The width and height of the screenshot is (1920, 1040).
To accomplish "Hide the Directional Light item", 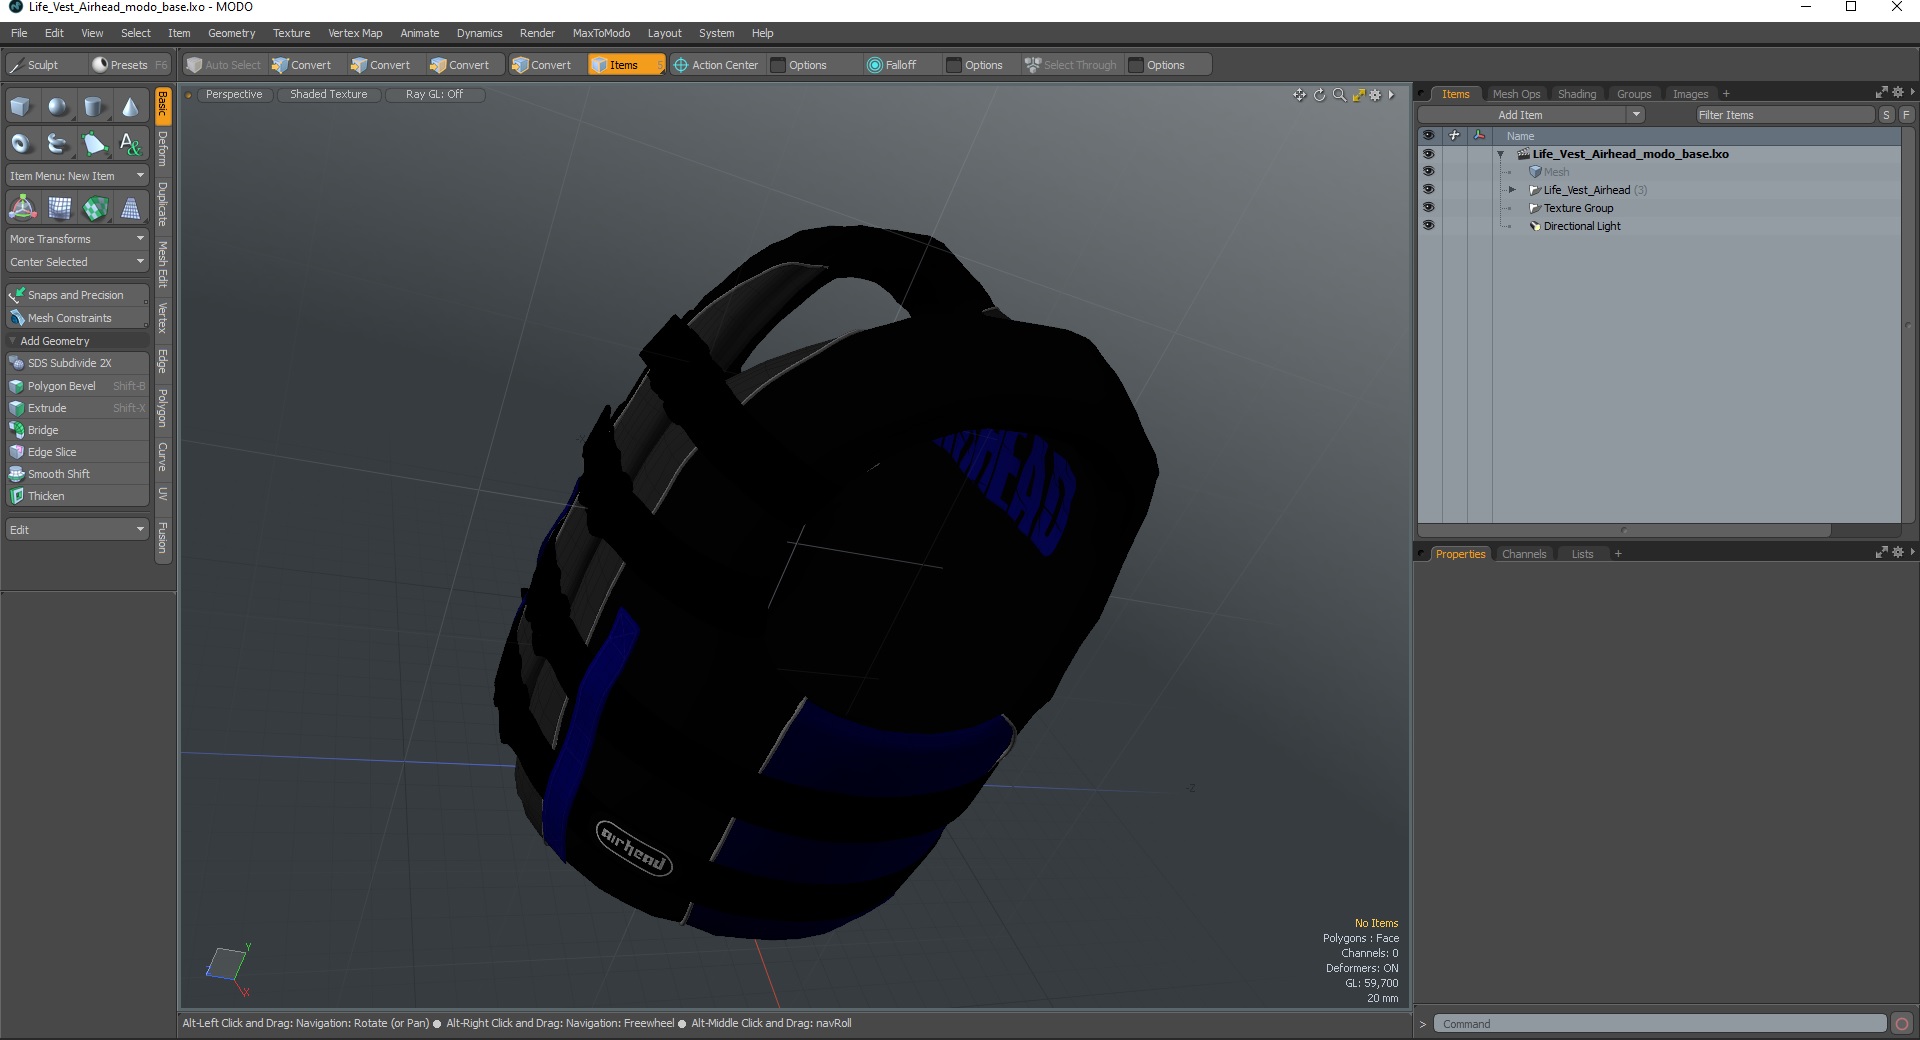I will (1428, 226).
